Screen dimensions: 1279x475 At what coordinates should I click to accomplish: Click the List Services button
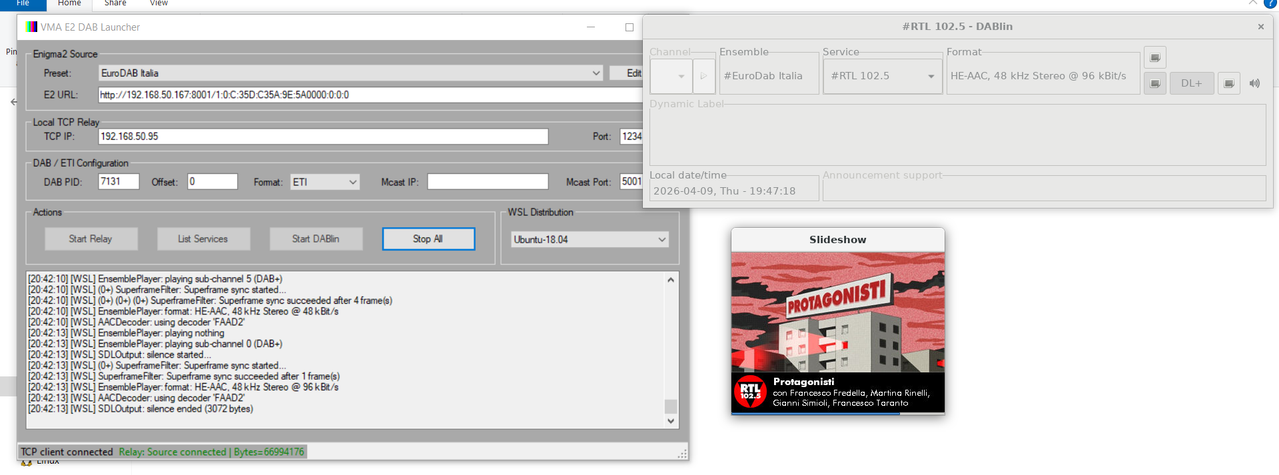tap(203, 239)
